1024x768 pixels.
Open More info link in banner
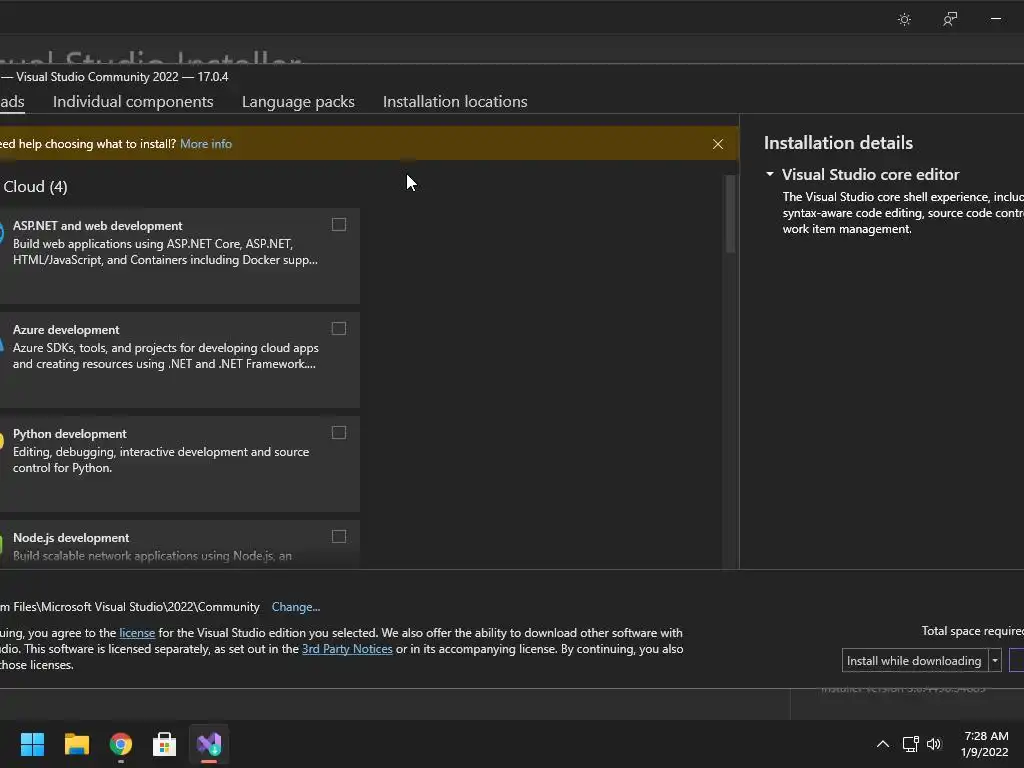[206, 144]
